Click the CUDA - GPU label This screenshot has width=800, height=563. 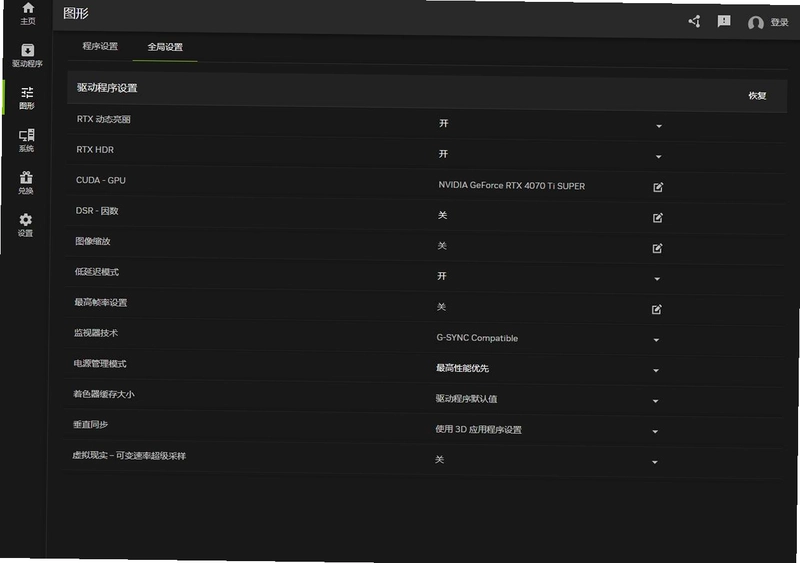(x=101, y=180)
